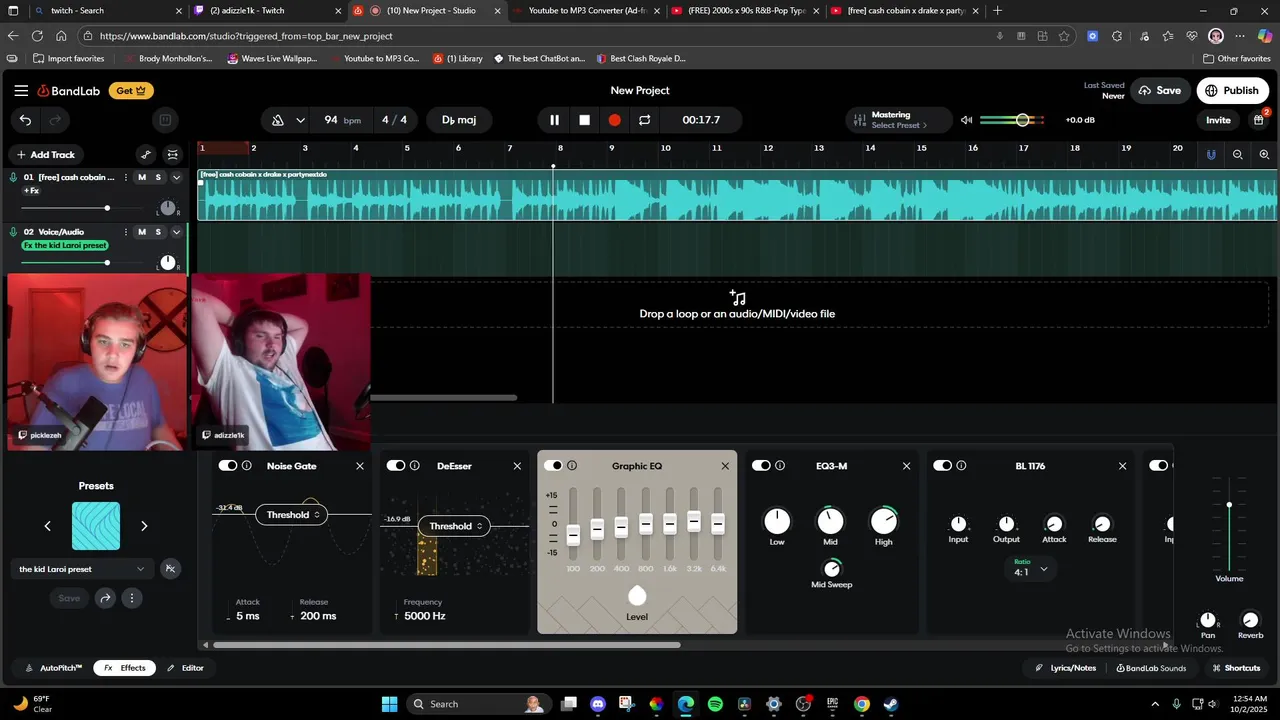1280x720 pixels.
Task: Bypass all effects with the Fx-off icon
Action: 170,569
